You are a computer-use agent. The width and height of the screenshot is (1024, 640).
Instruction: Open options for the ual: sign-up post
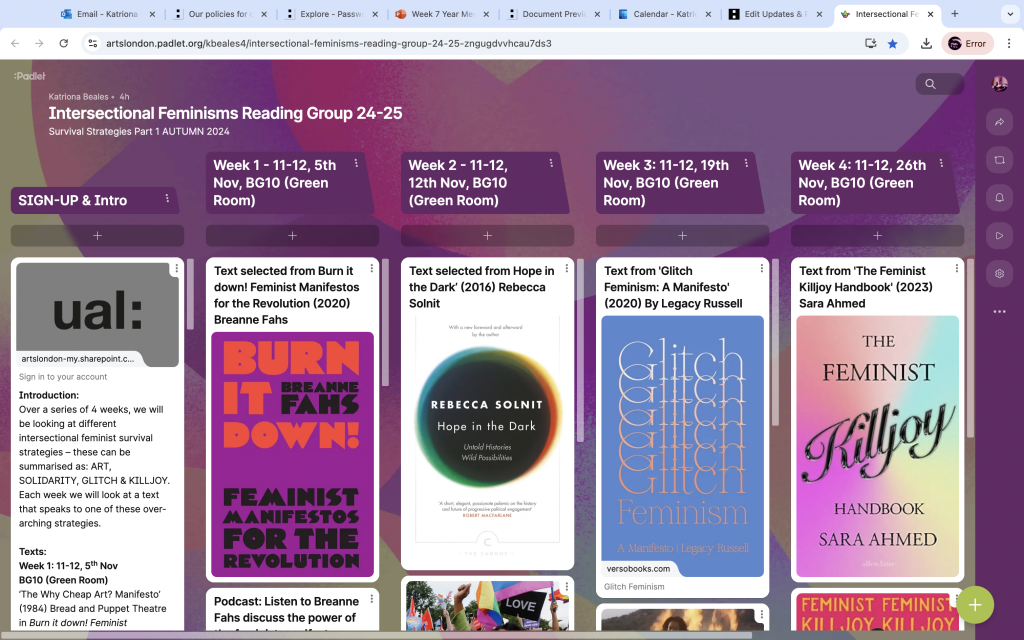coord(176,268)
